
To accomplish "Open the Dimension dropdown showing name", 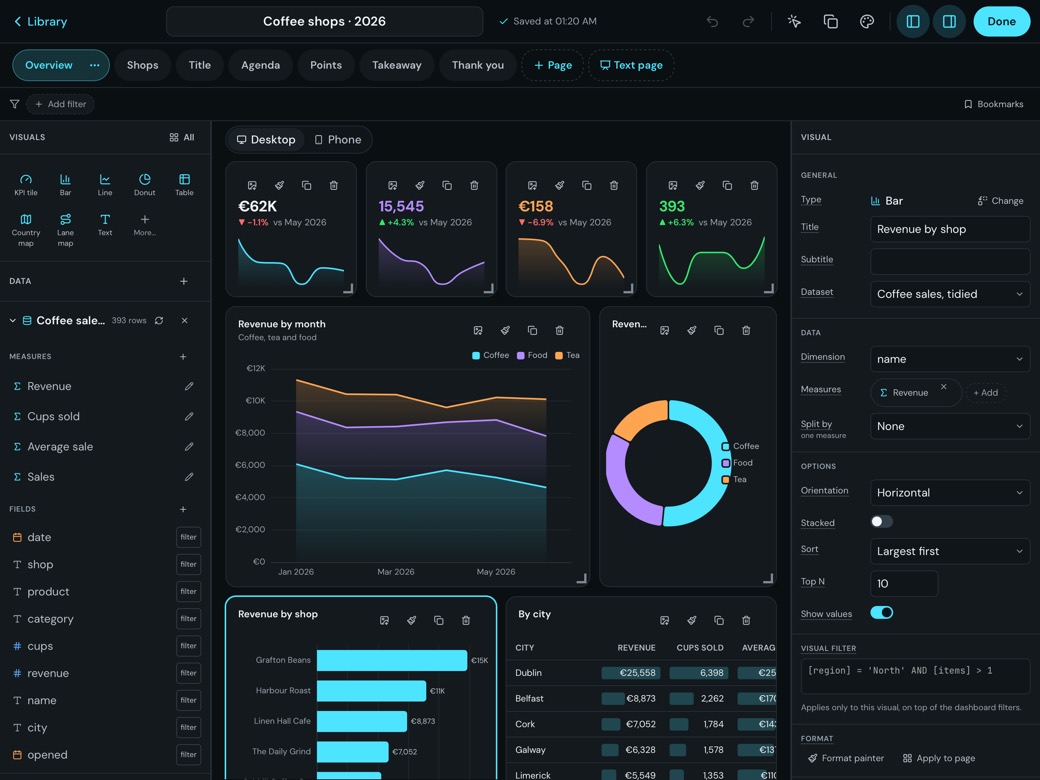I will [x=950, y=359].
